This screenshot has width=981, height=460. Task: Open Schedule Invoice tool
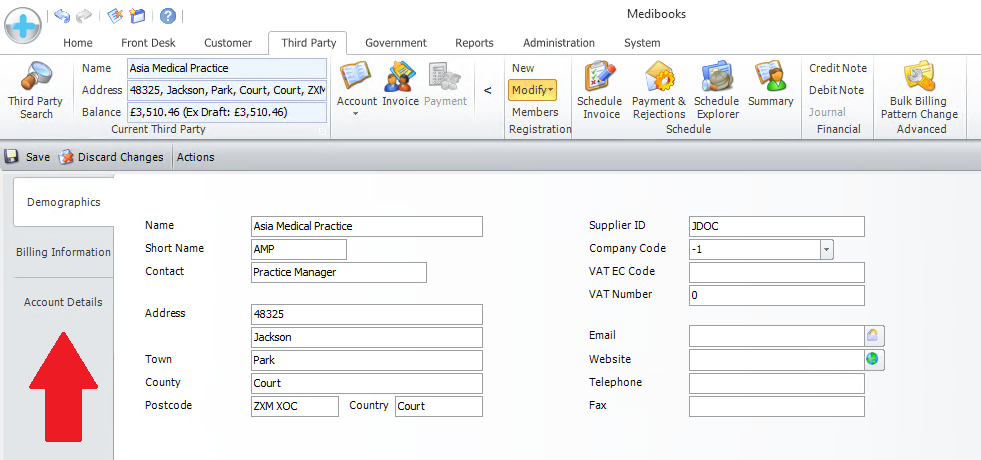click(x=601, y=90)
